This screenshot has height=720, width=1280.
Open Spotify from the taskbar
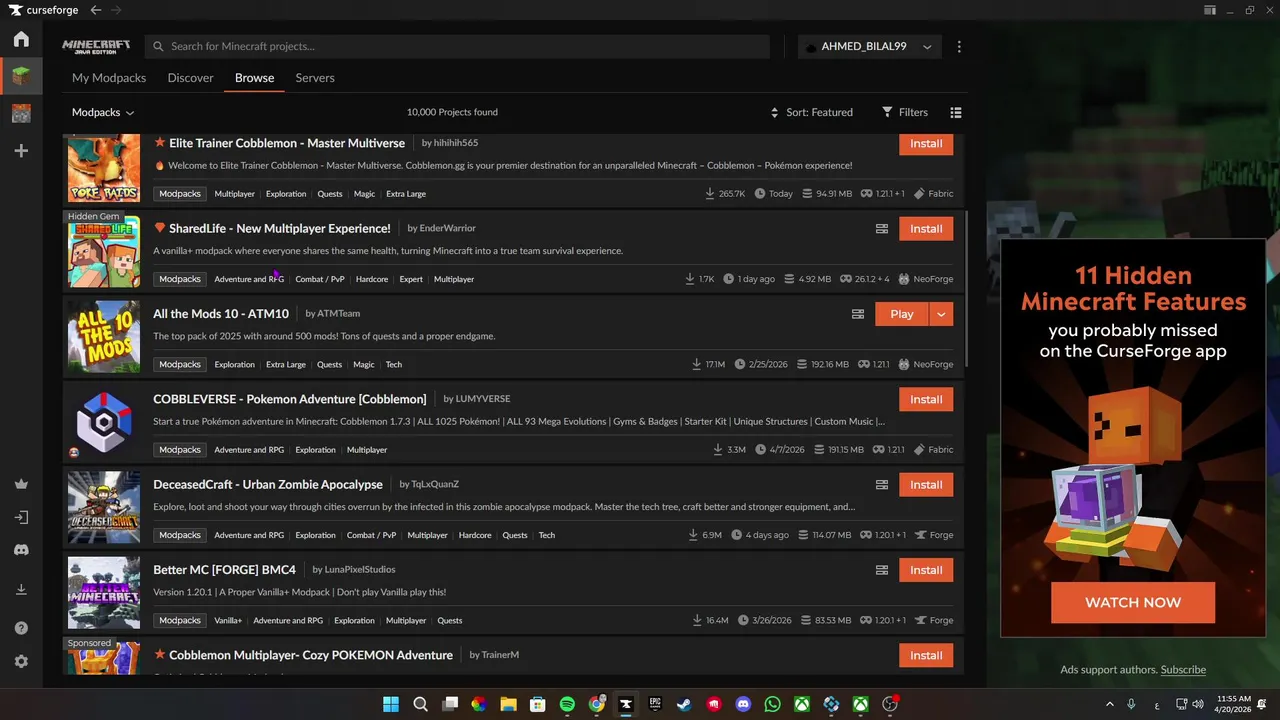[567, 704]
